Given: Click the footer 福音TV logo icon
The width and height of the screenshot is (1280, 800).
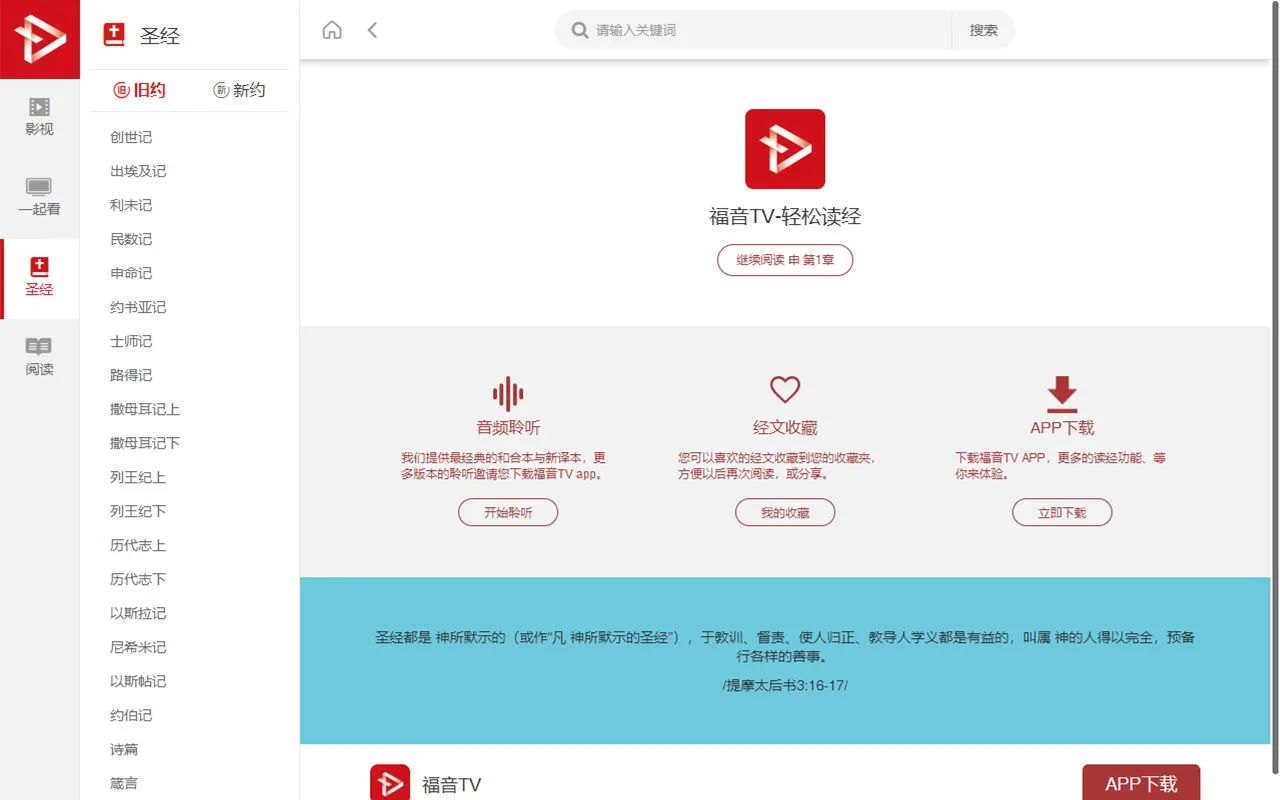Looking at the screenshot, I should coord(390,784).
